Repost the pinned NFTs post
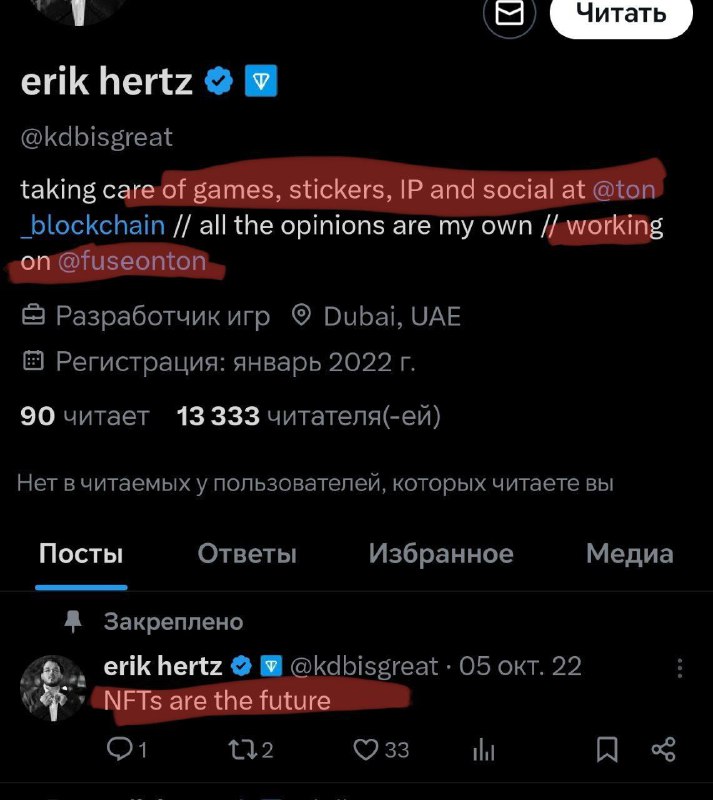The height and width of the screenshot is (800, 713). tap(253, 749)
